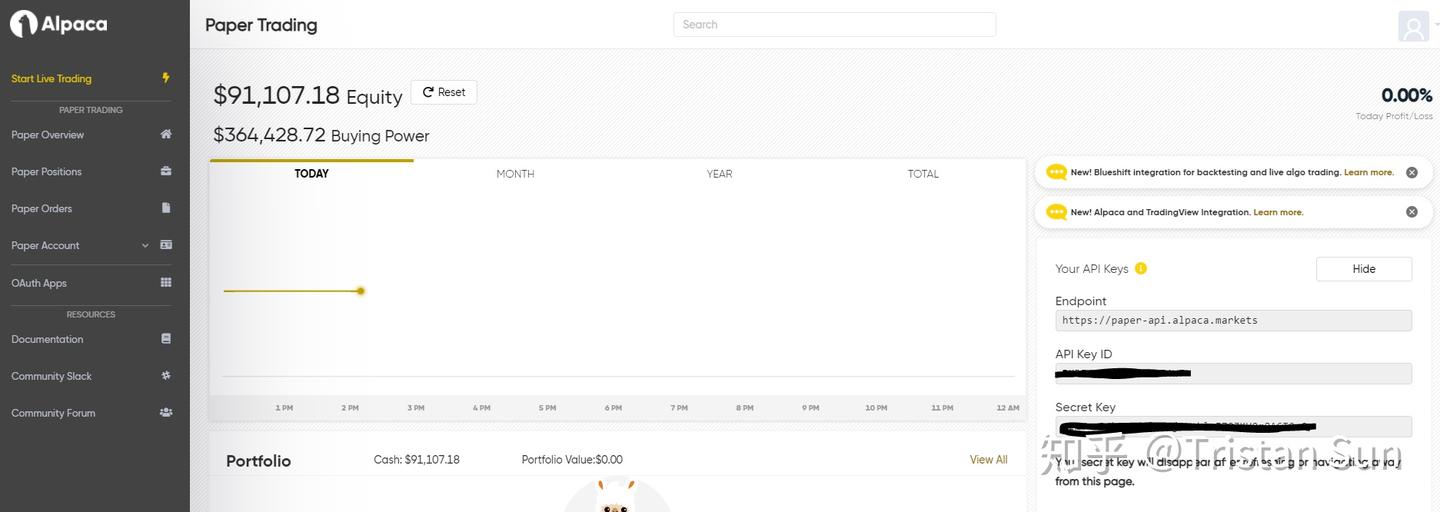Image resolution: width=1440 pixels, height=512 pixels.
Task: Click the Paper Positions briefcase icon
Action: pos(166,171)
